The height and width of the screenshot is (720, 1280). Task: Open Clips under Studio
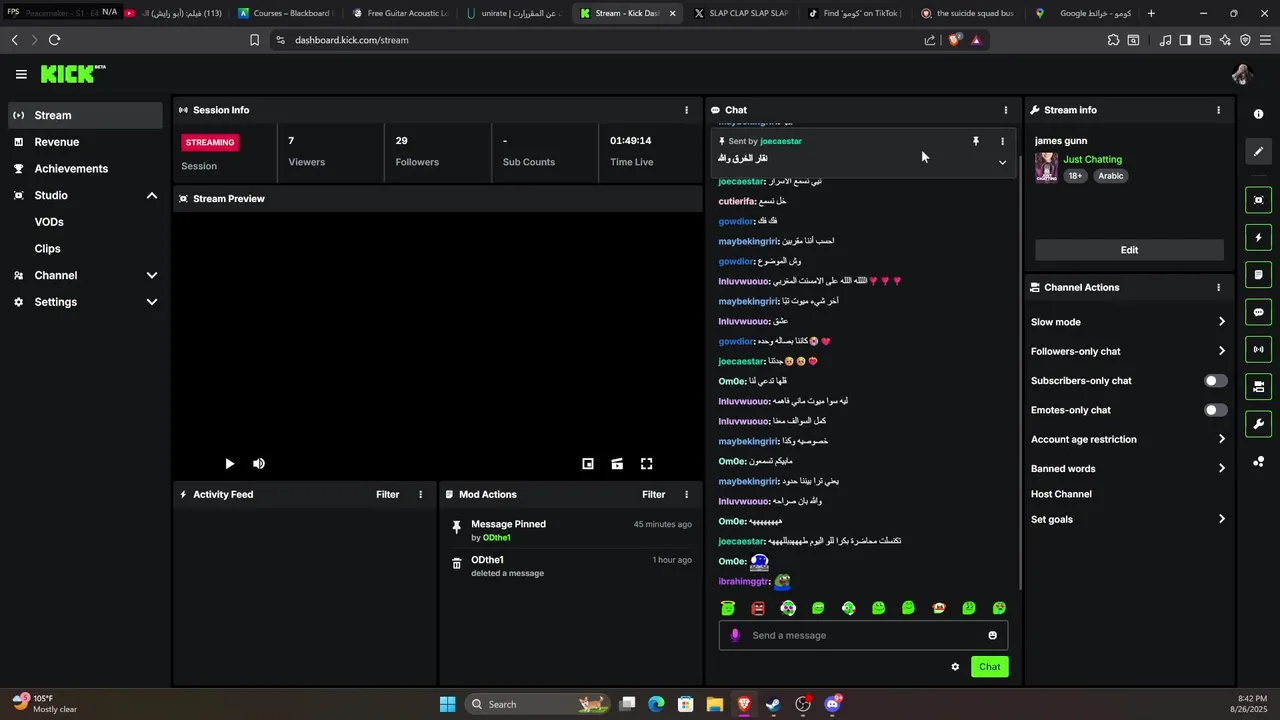(47, 249)
